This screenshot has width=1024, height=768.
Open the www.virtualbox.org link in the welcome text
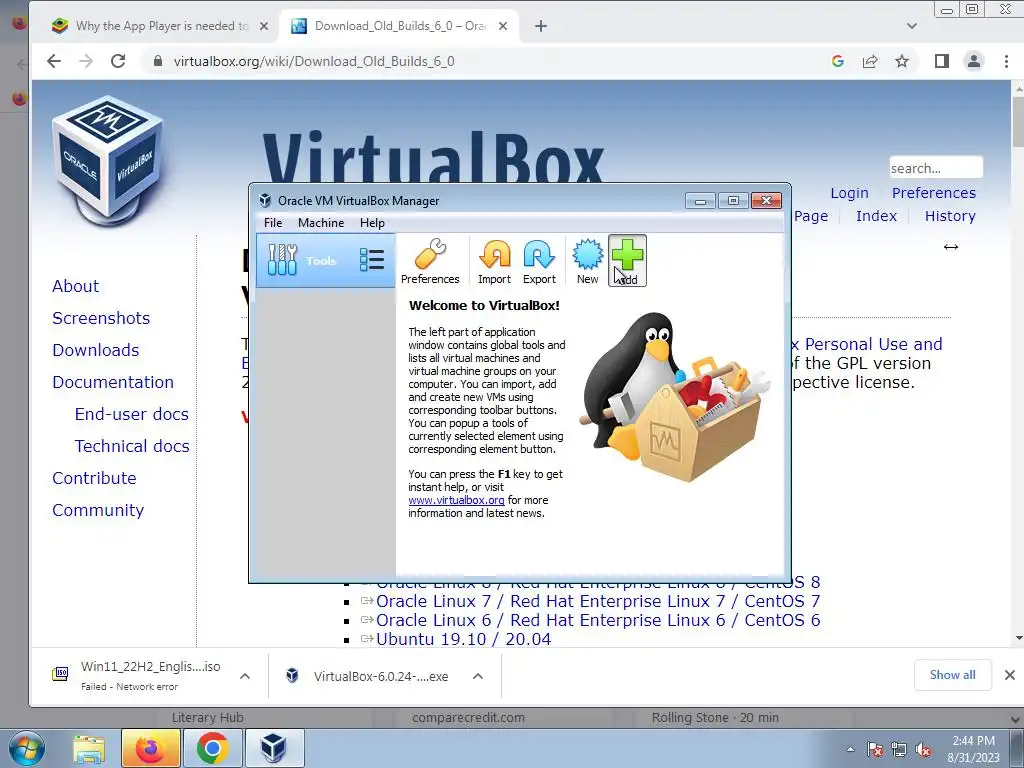point(456,500)
